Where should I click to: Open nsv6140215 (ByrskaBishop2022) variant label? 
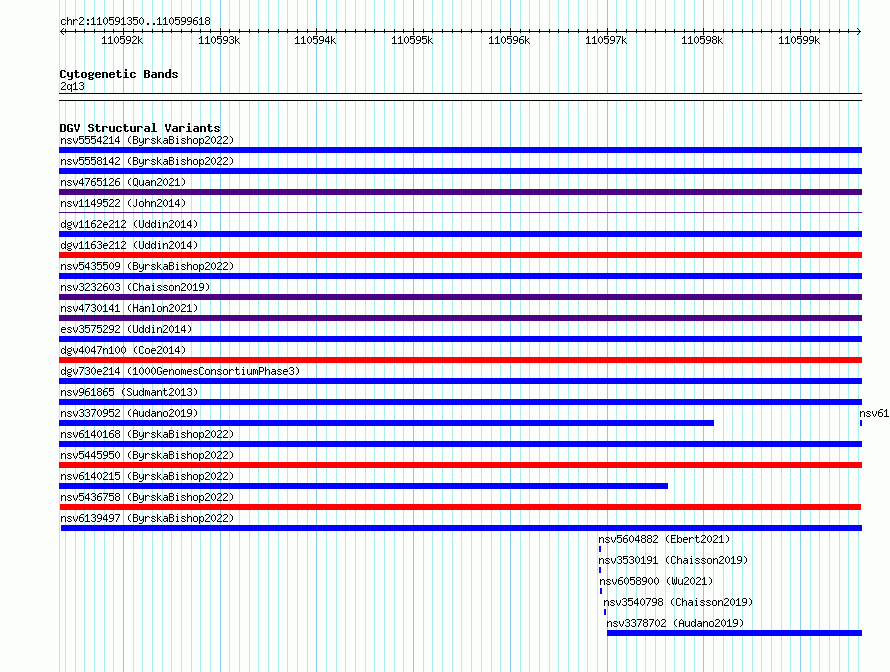point(146,476)
